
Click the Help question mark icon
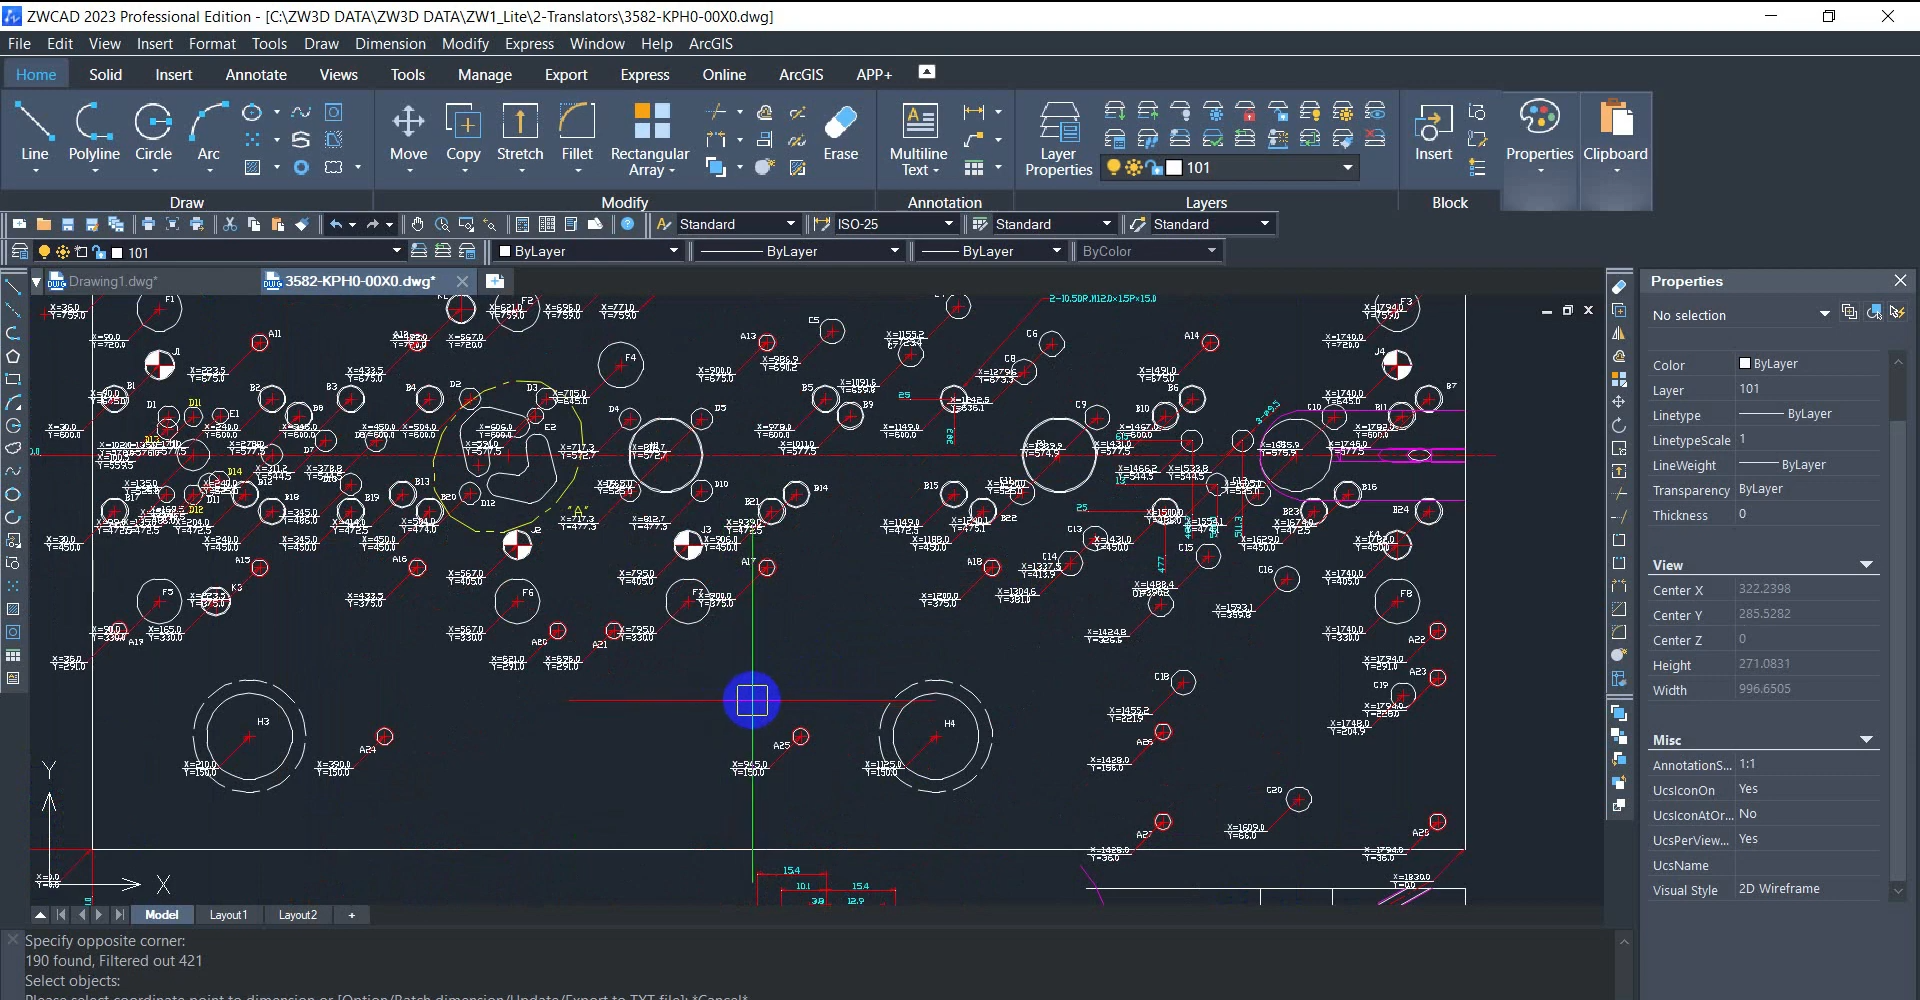click(628, 224)
